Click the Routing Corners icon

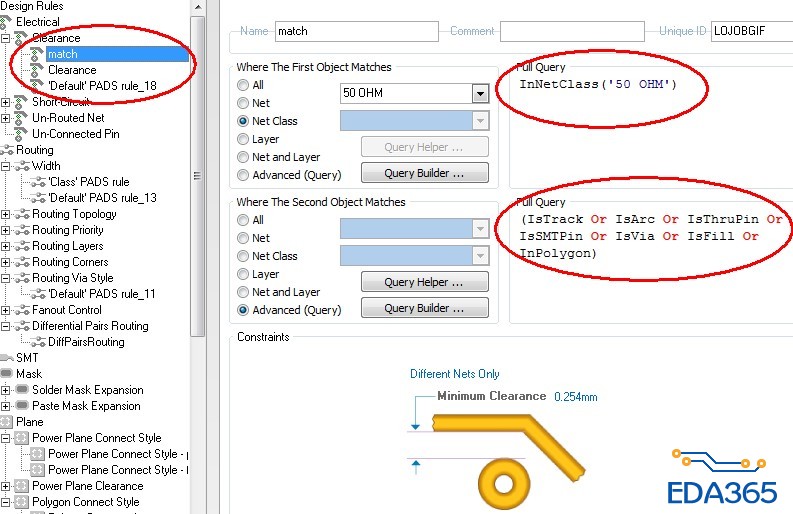(22, 262)
